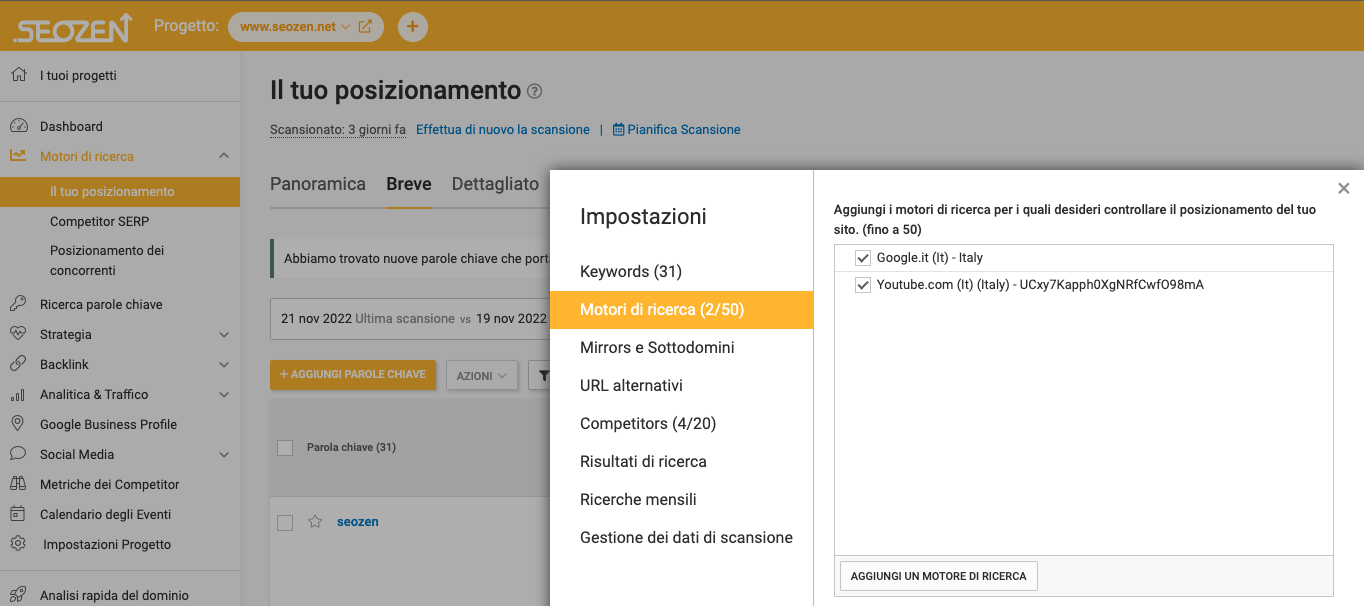The image size is (1364, 606).
Task: Open Competitor SERP sidebar item
Action: coord(99,221)
